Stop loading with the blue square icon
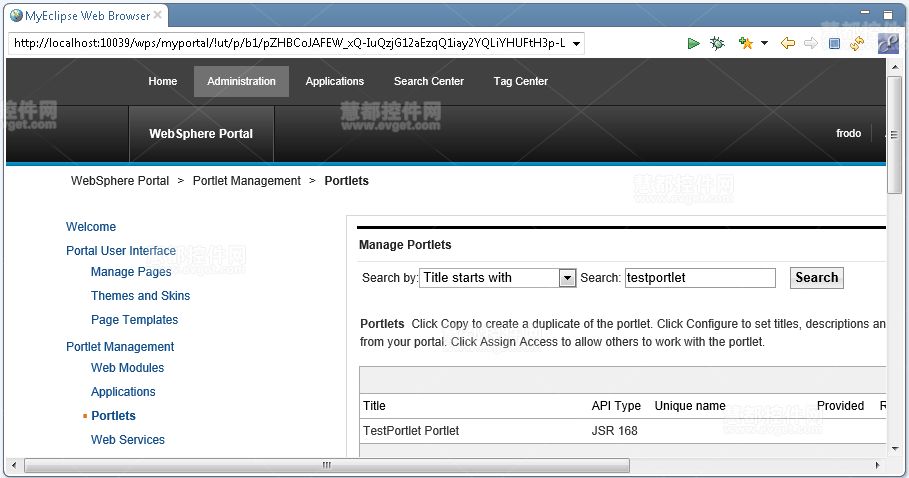This screenshot has width=909, height=478. (834, 43)
